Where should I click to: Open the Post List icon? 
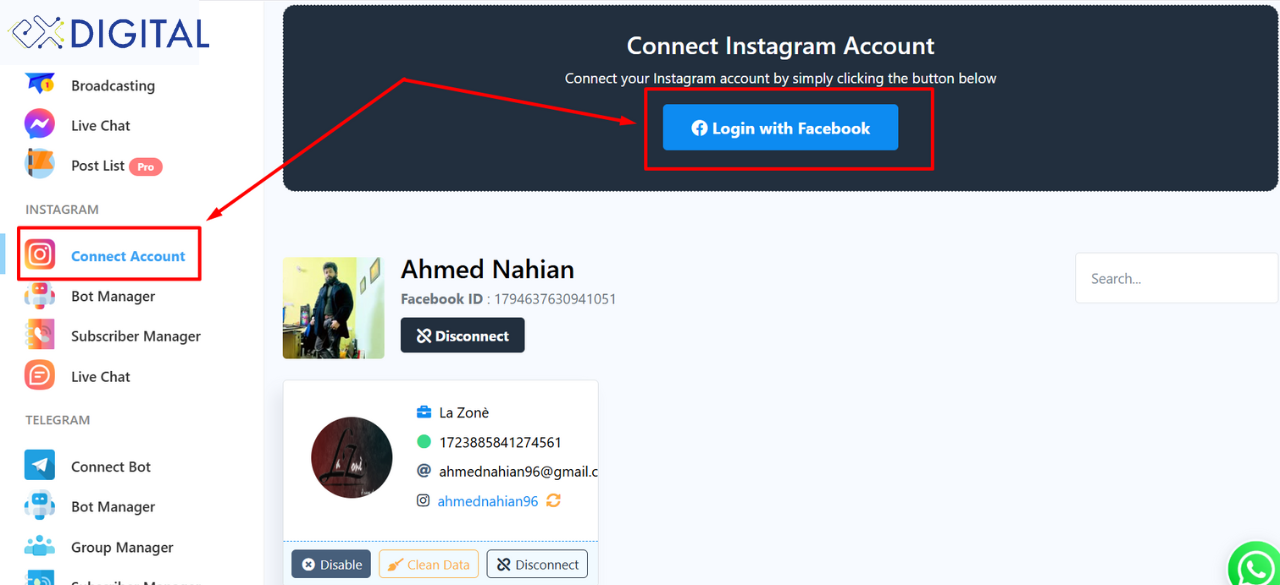(40, 164)
